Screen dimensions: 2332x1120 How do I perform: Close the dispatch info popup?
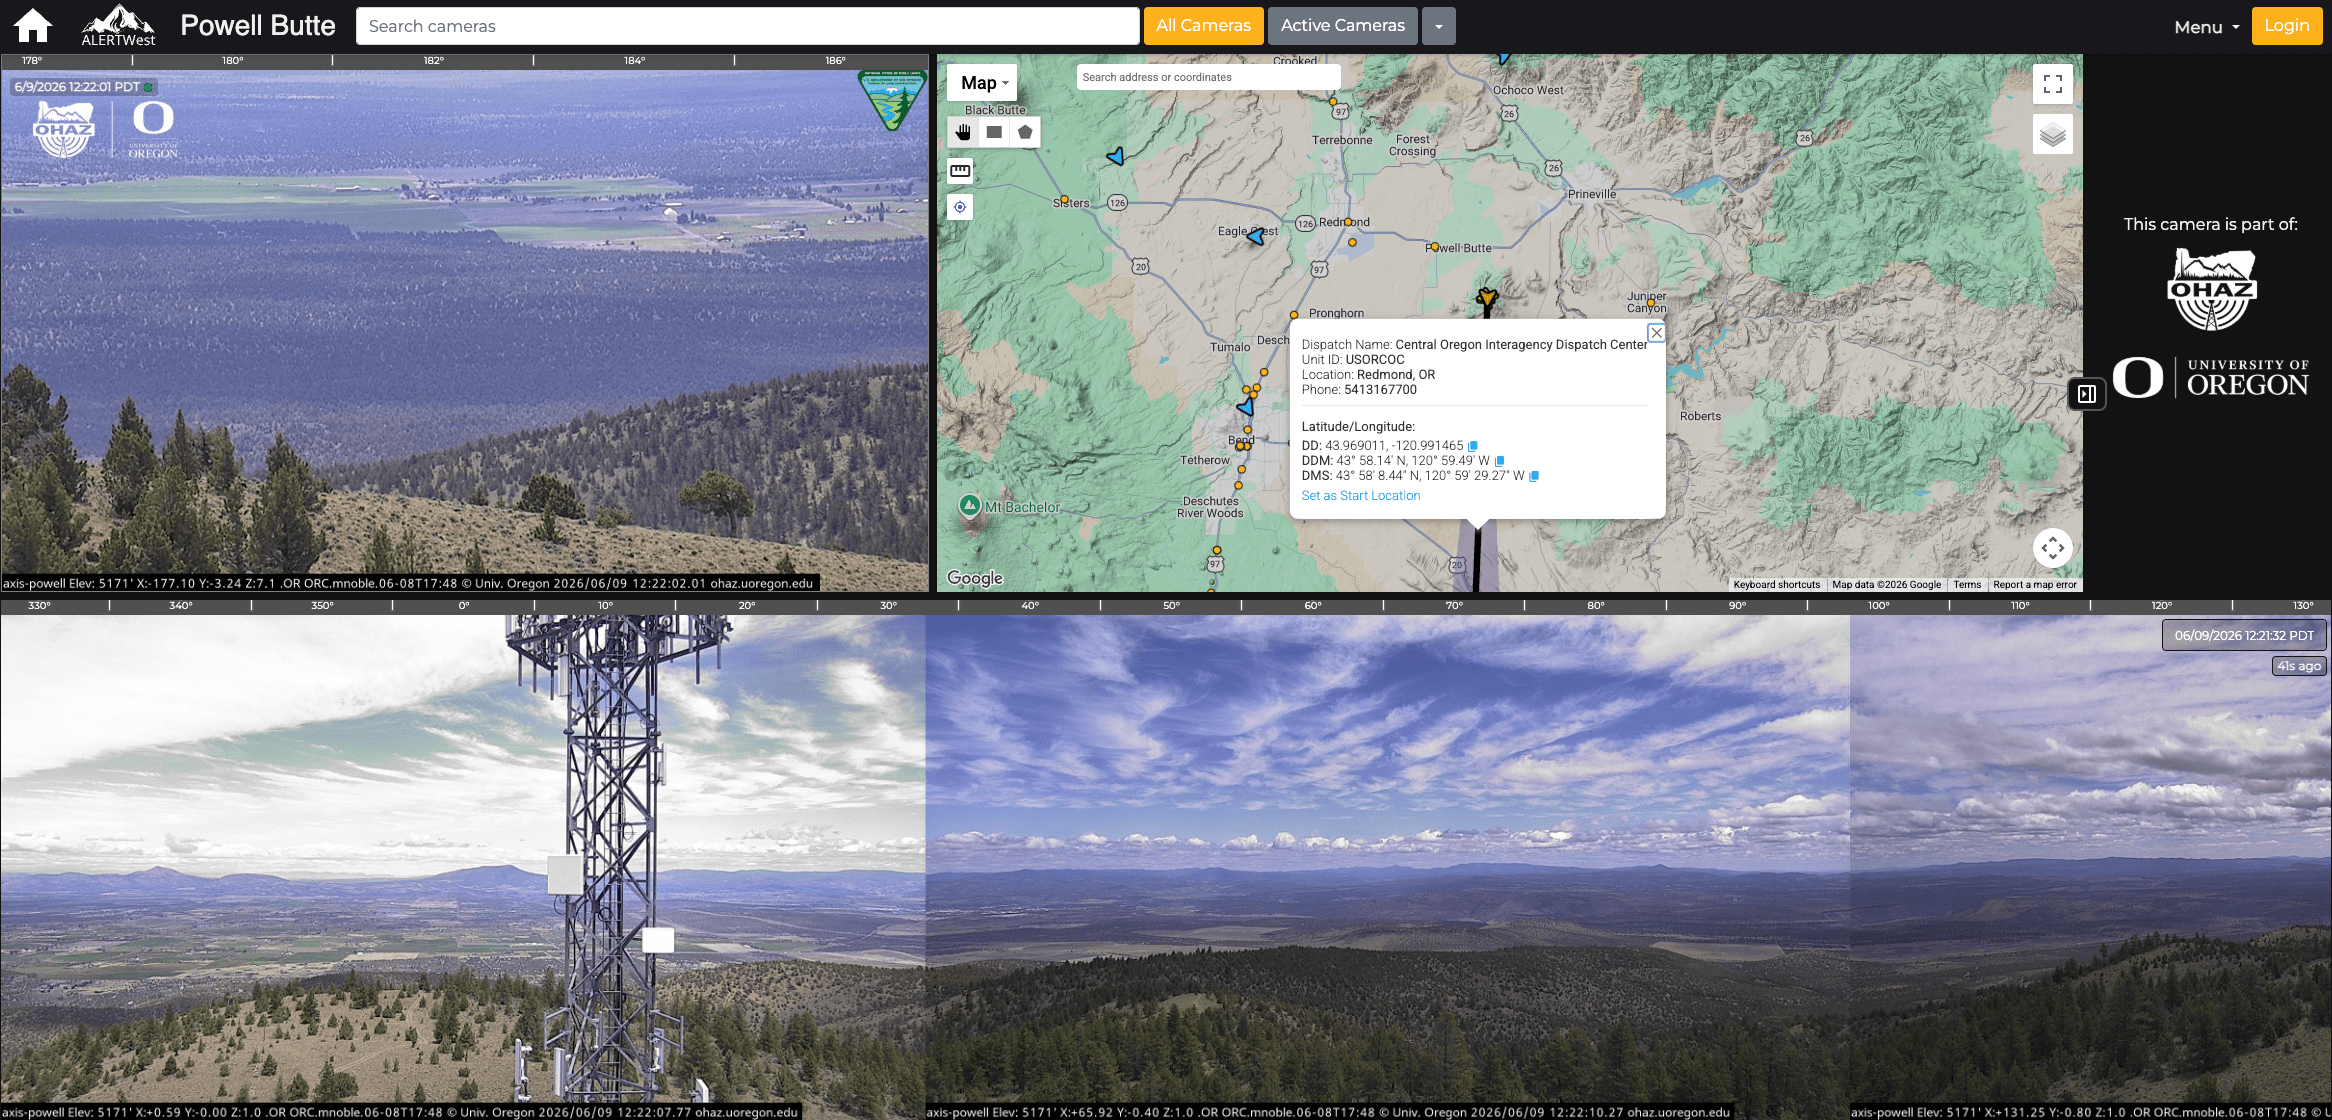click(x=1656, y=333)
